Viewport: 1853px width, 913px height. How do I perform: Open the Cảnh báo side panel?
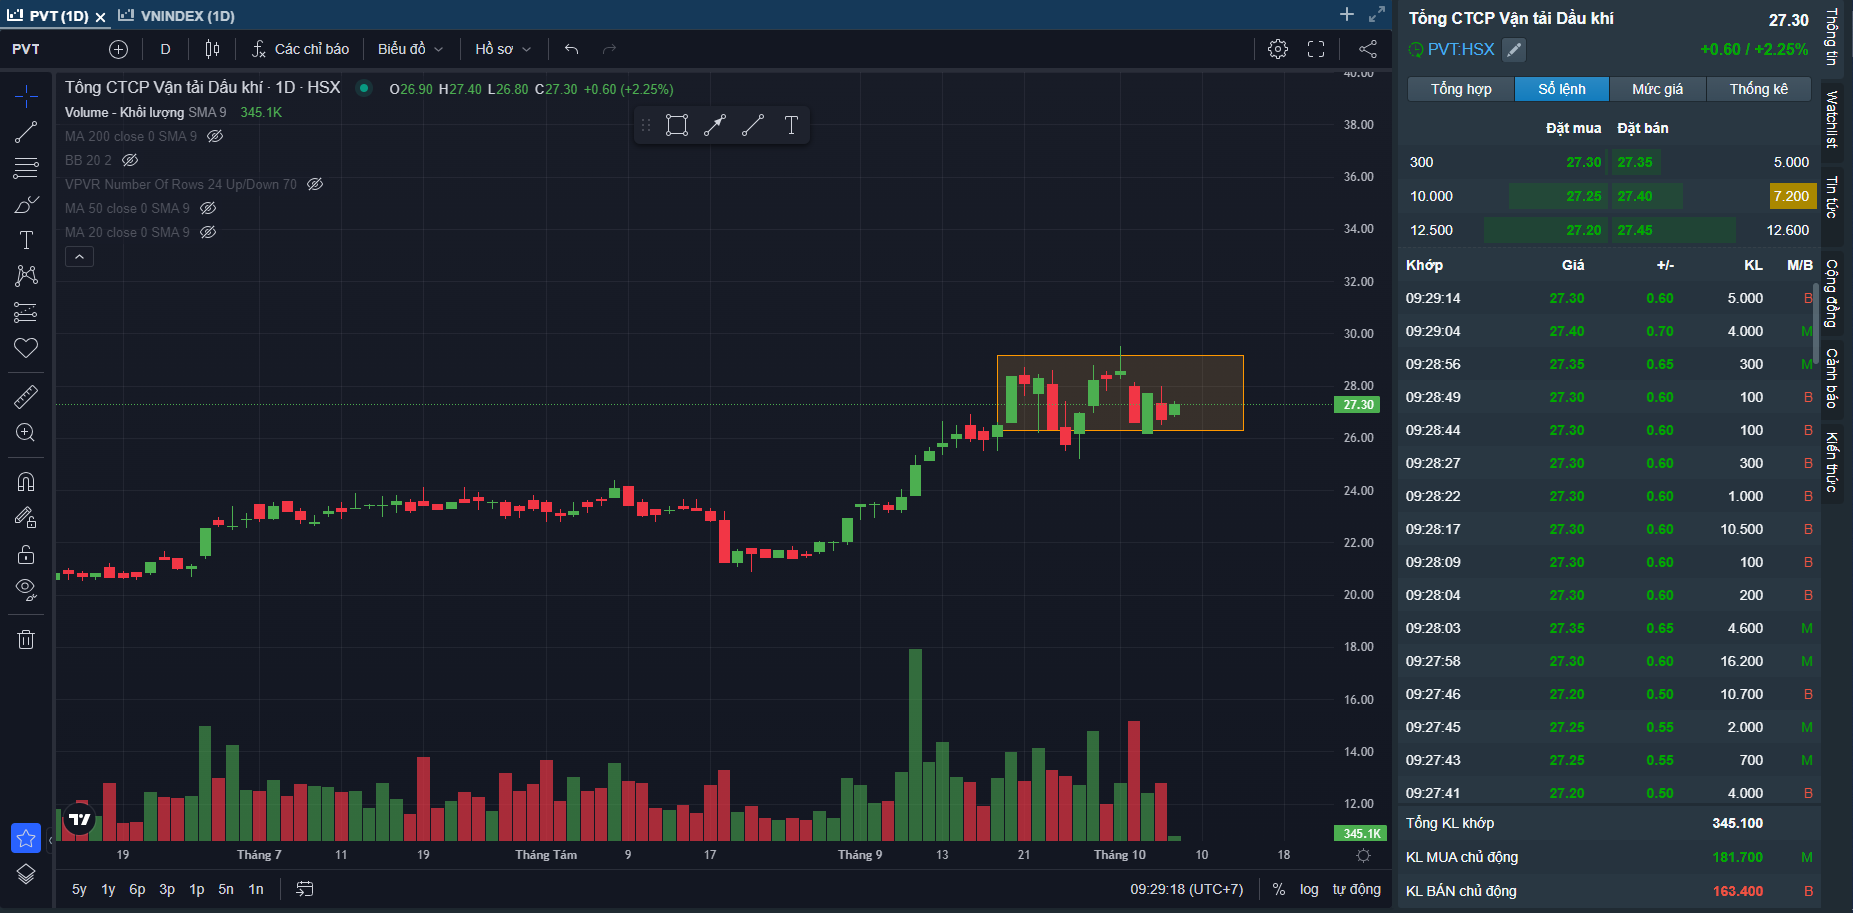pyautogui.click(x=1832, y=378)
